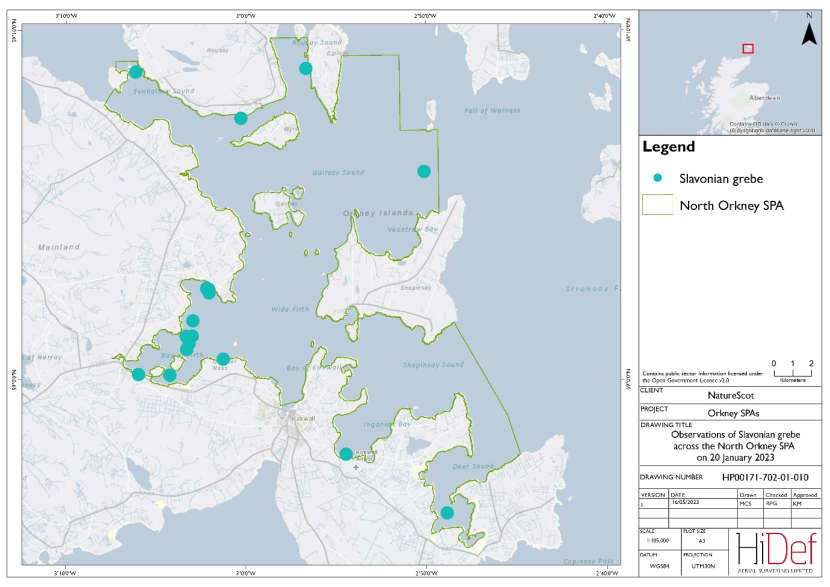Click the red locator square on inset map

click(748, 49)
